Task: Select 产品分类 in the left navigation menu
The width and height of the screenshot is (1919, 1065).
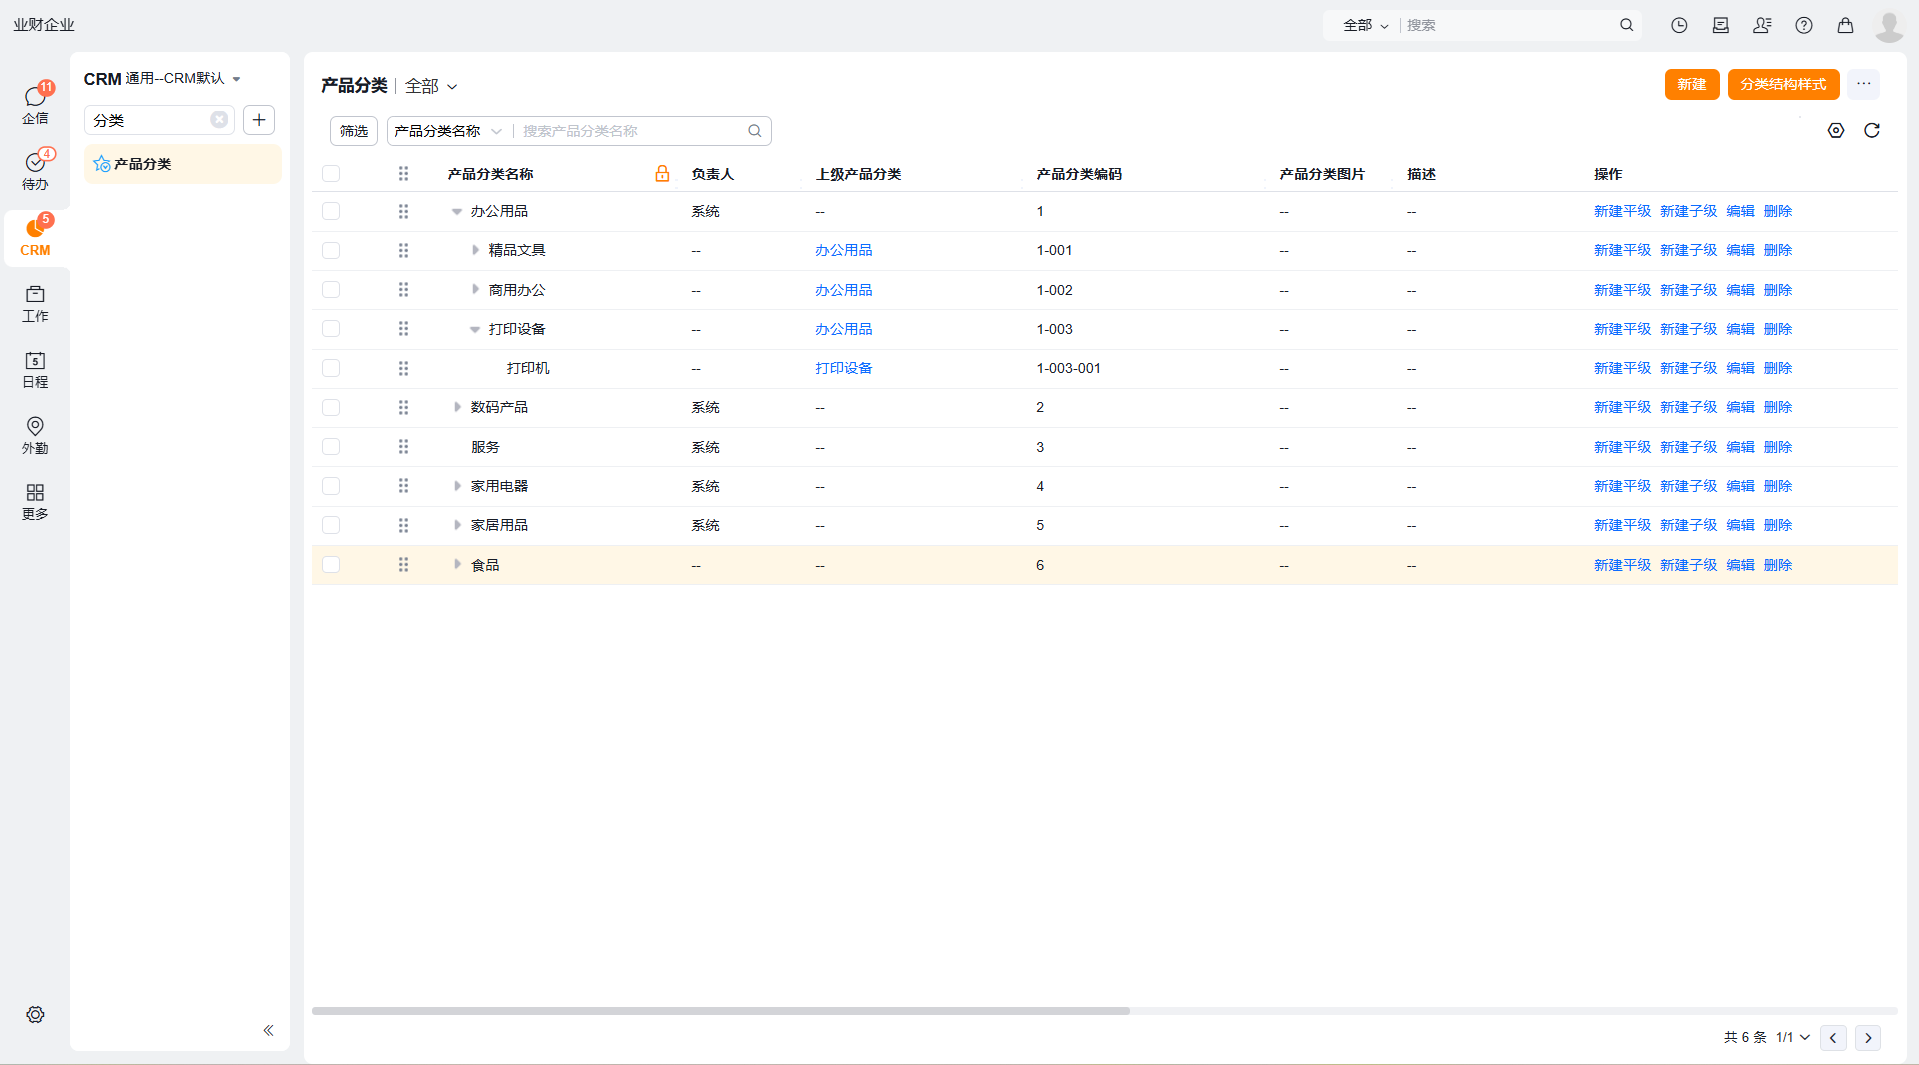Action: (143, 164)
